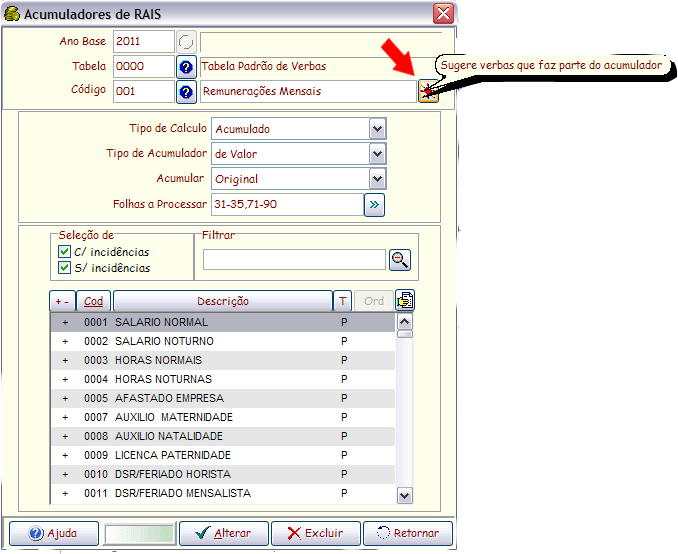
Task: Click the Folhas a Processar double-arrow button
Action: point(374,205)
